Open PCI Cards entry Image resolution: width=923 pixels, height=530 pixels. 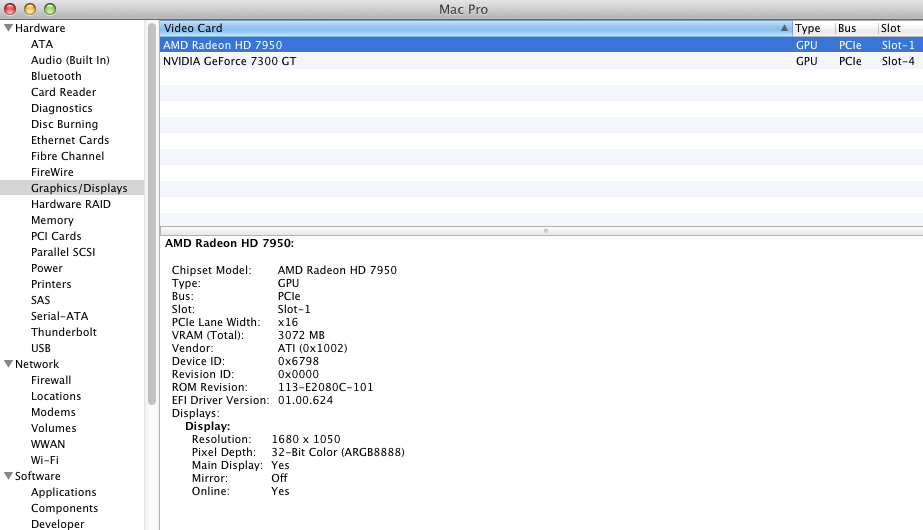(56, 236)
